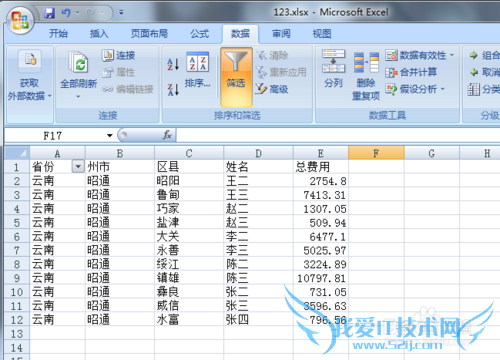Click the 姓名 header cell
Screen dimensions: 500x360
258,167
